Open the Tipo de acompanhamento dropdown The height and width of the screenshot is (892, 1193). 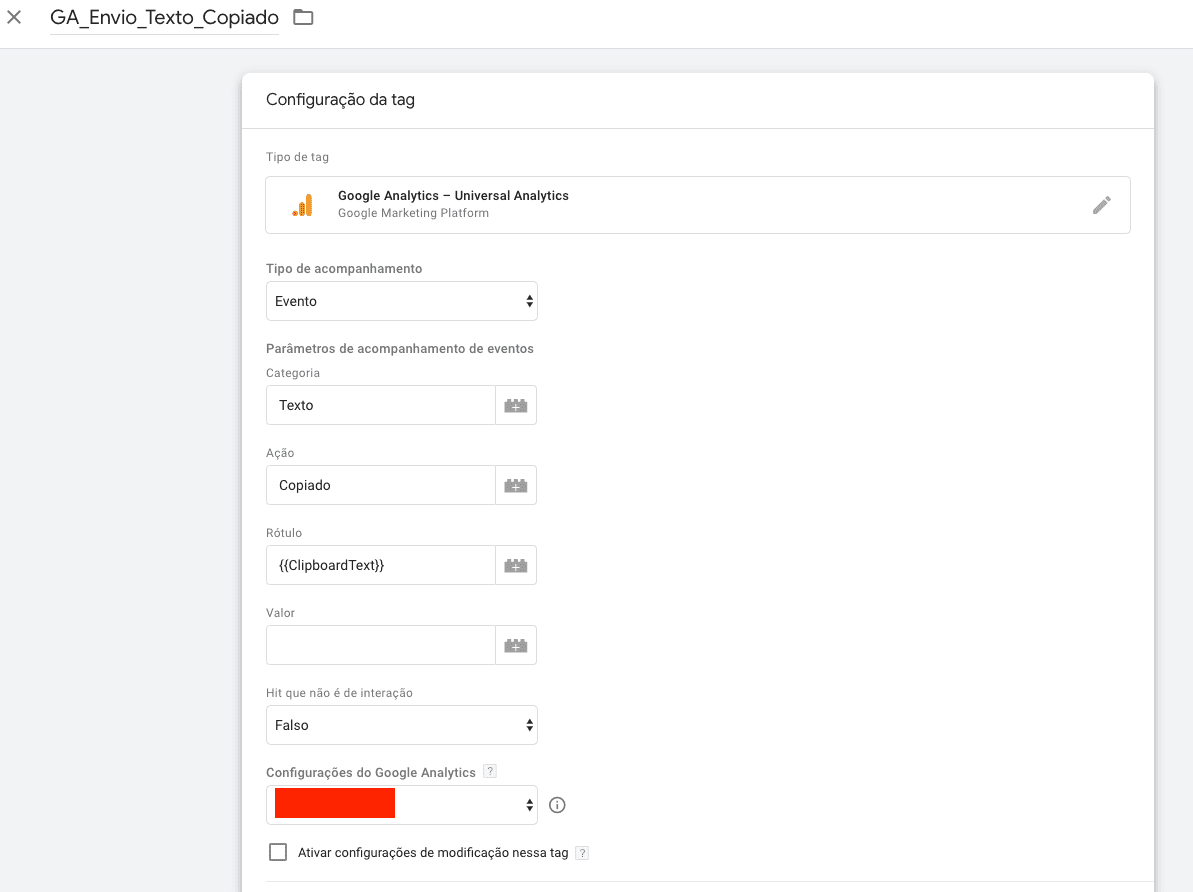pos(402,301)
